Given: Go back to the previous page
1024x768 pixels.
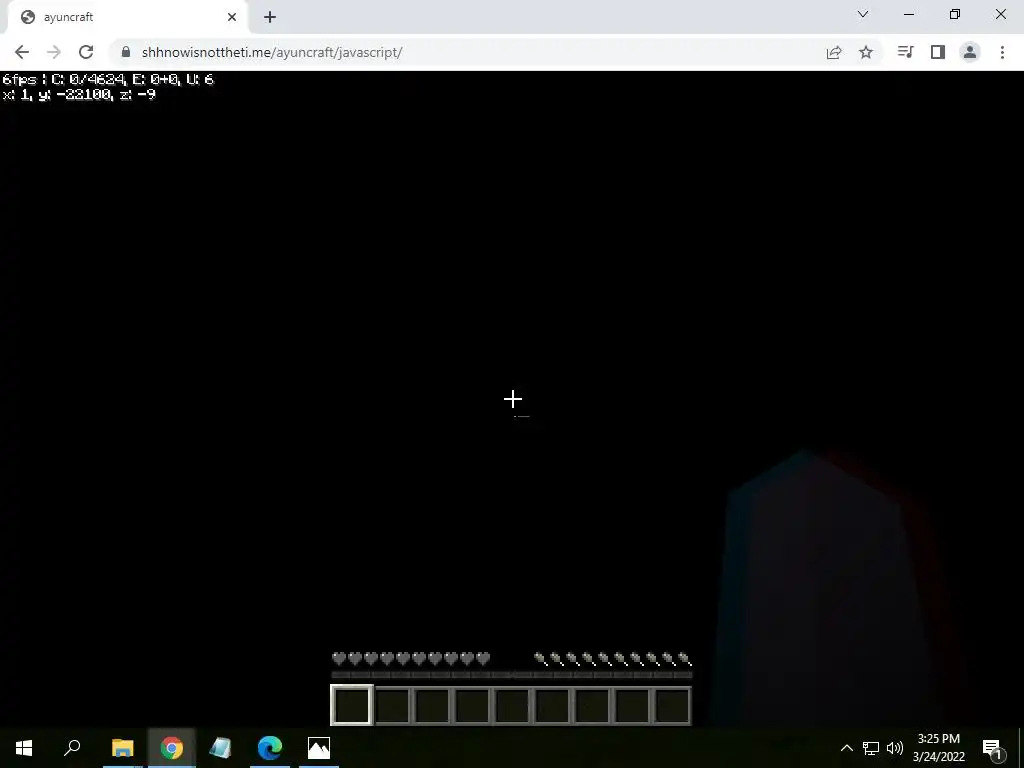Looking at the screenshot, I should pos(22,52).
